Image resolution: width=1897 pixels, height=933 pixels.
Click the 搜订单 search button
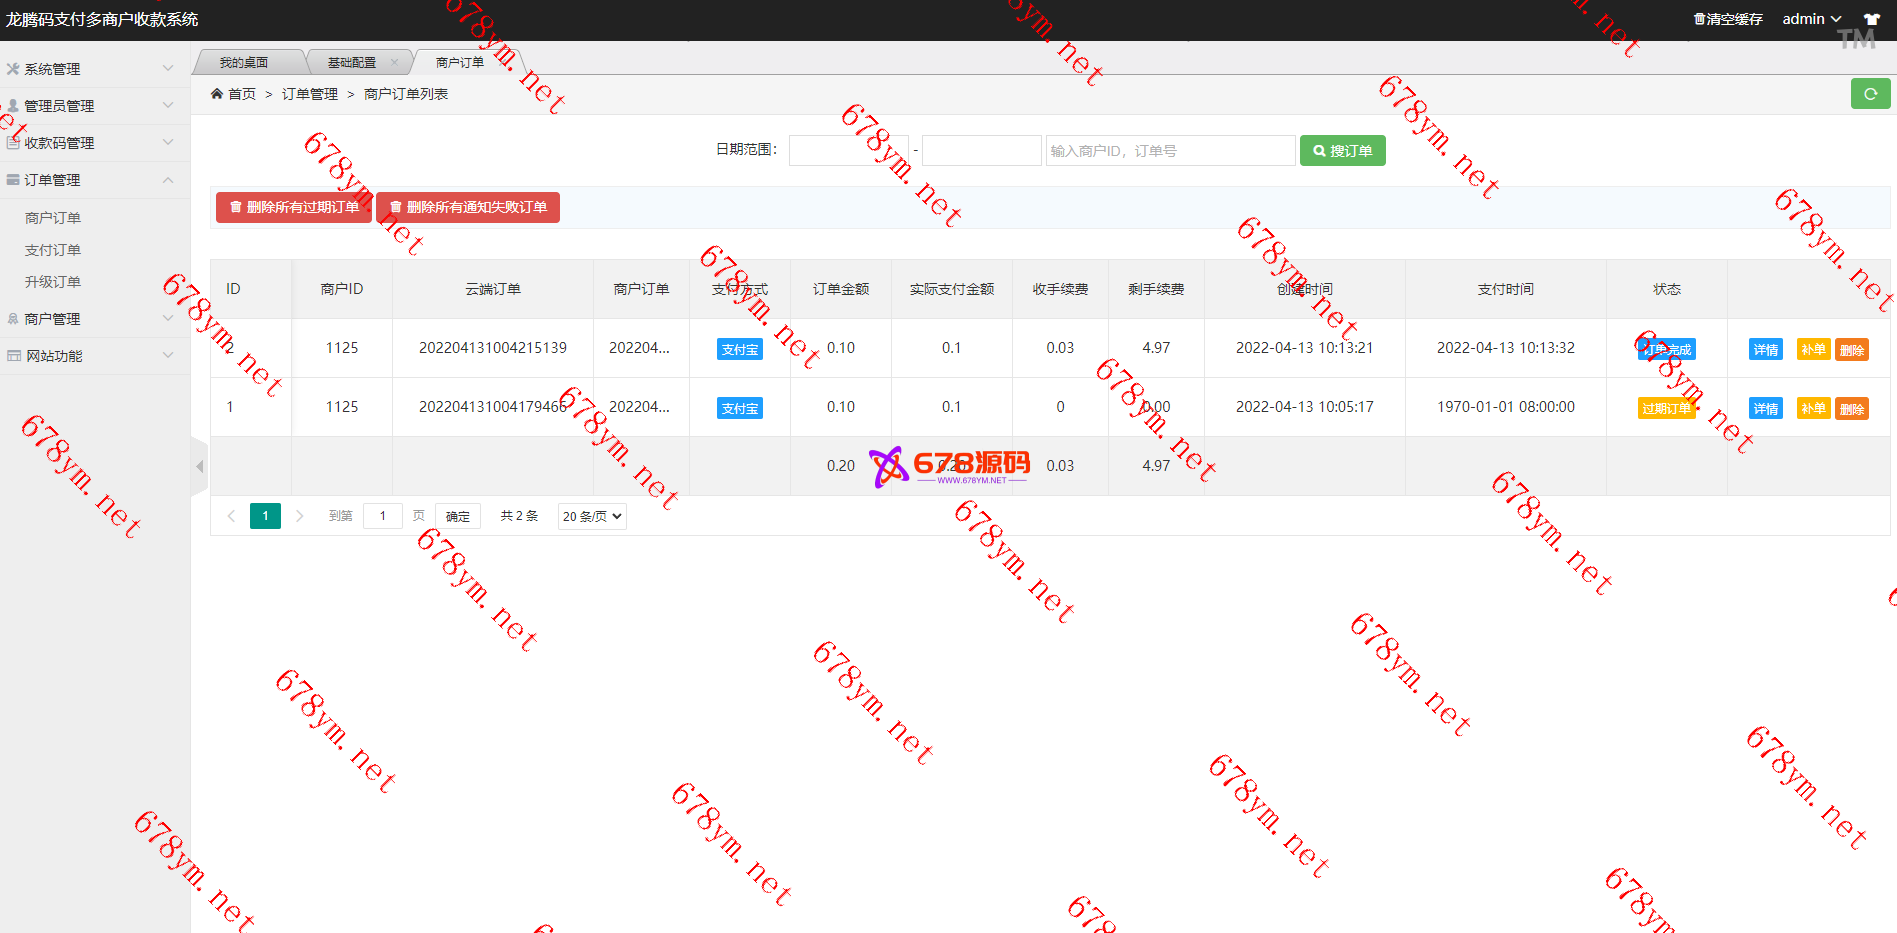[1342, 151]
